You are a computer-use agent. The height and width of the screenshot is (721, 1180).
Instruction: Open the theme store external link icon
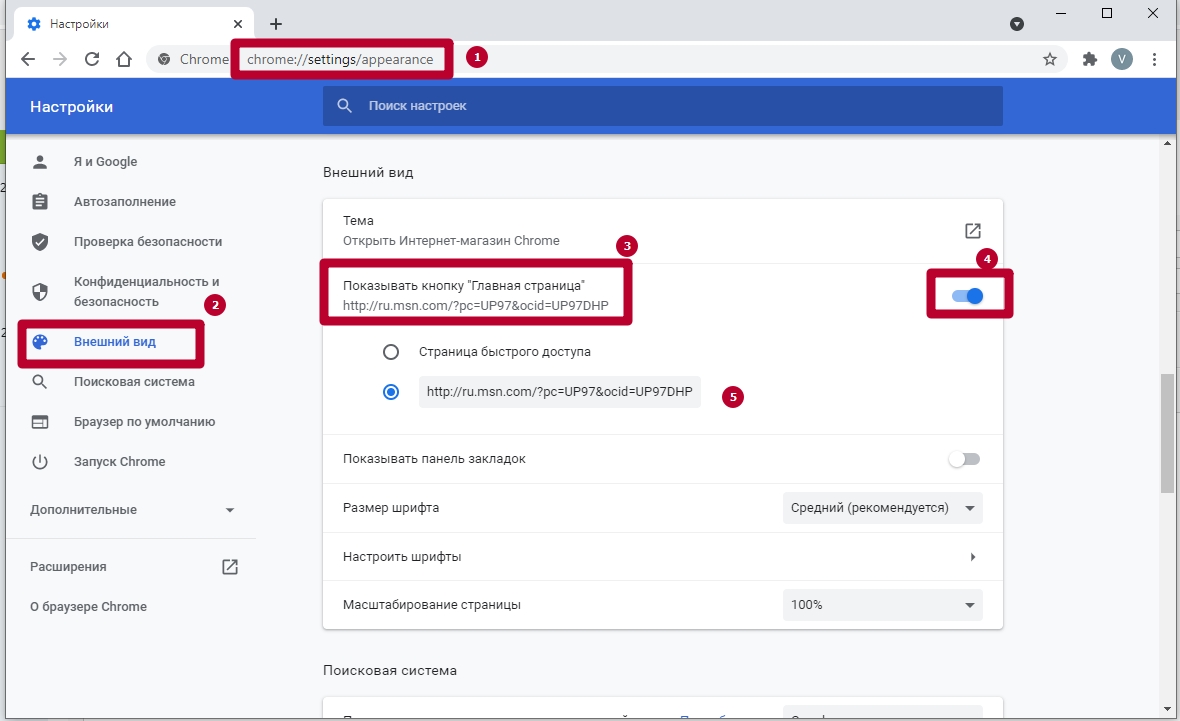[x=972, y=231]
